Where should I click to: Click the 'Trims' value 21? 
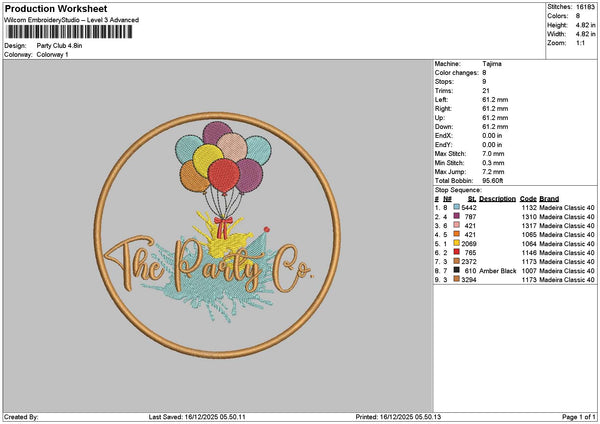click(x=486, y=91)
